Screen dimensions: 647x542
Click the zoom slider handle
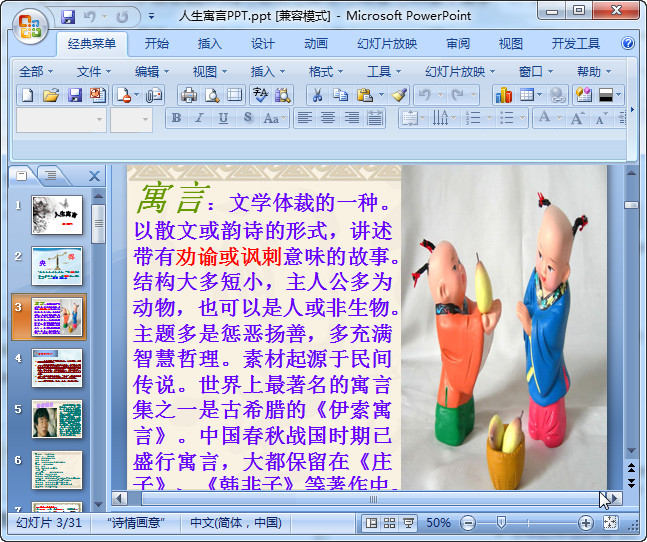point(501,523)
